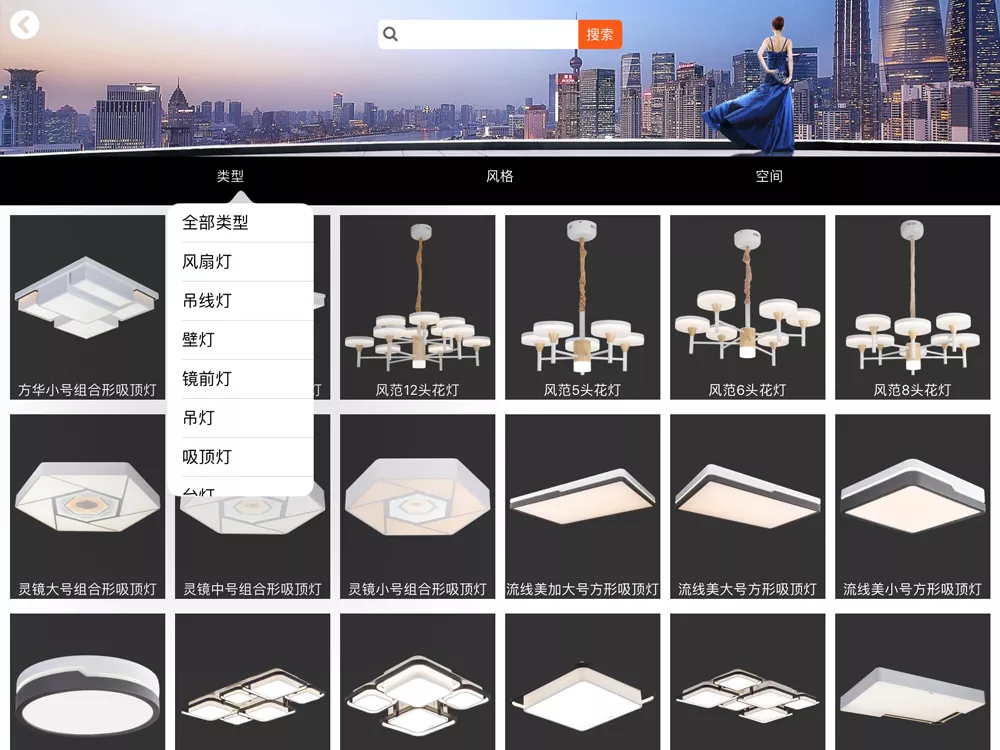Expand the 风格 filter dropdown
Viewport: 1000px width, 750px height.
click(x=500, y=176)
